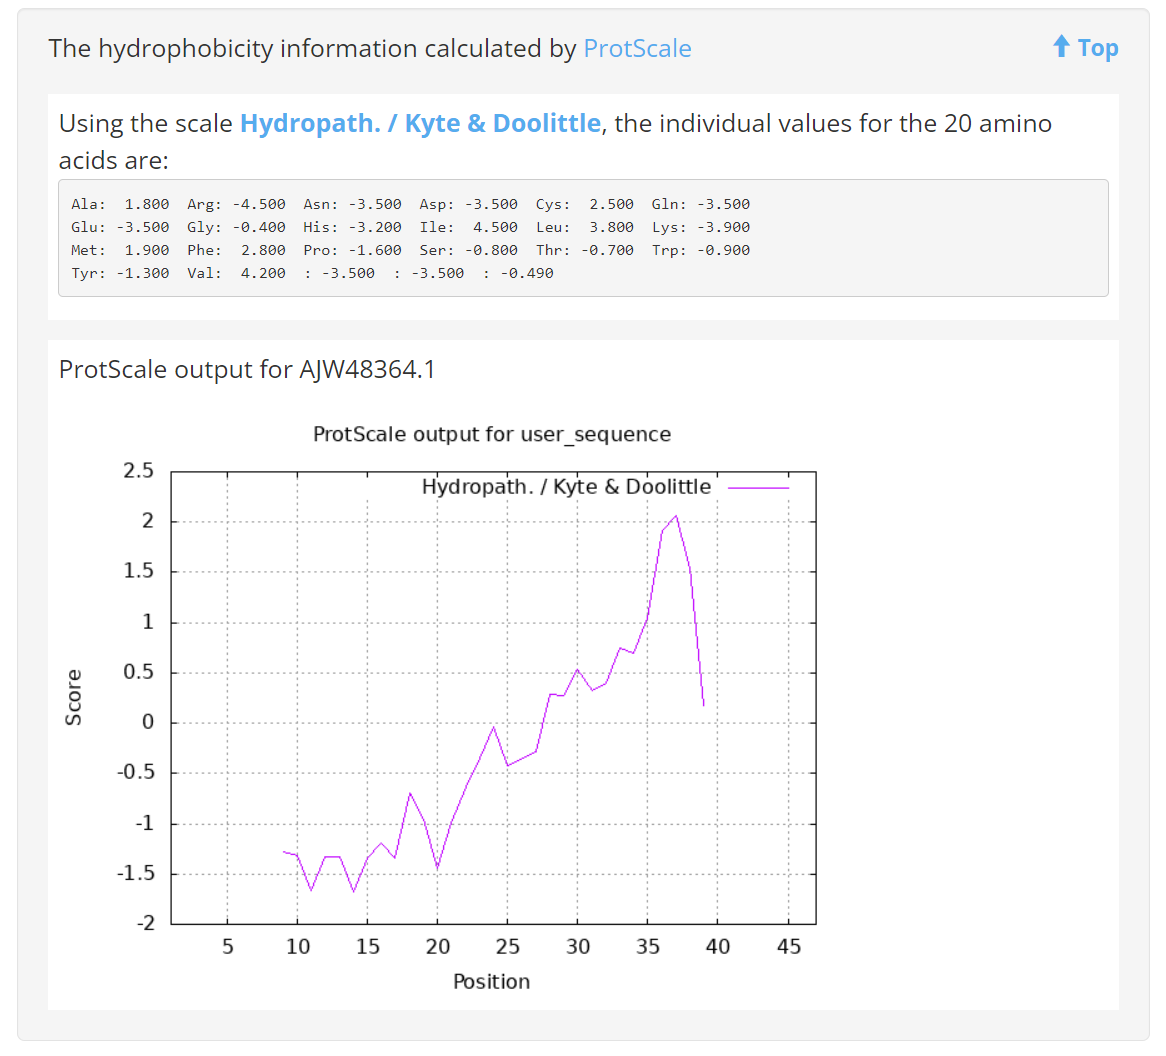1166x1056 pixels.
Task: Click the x-axis tick label 25
Action: (x=507, y=947)
